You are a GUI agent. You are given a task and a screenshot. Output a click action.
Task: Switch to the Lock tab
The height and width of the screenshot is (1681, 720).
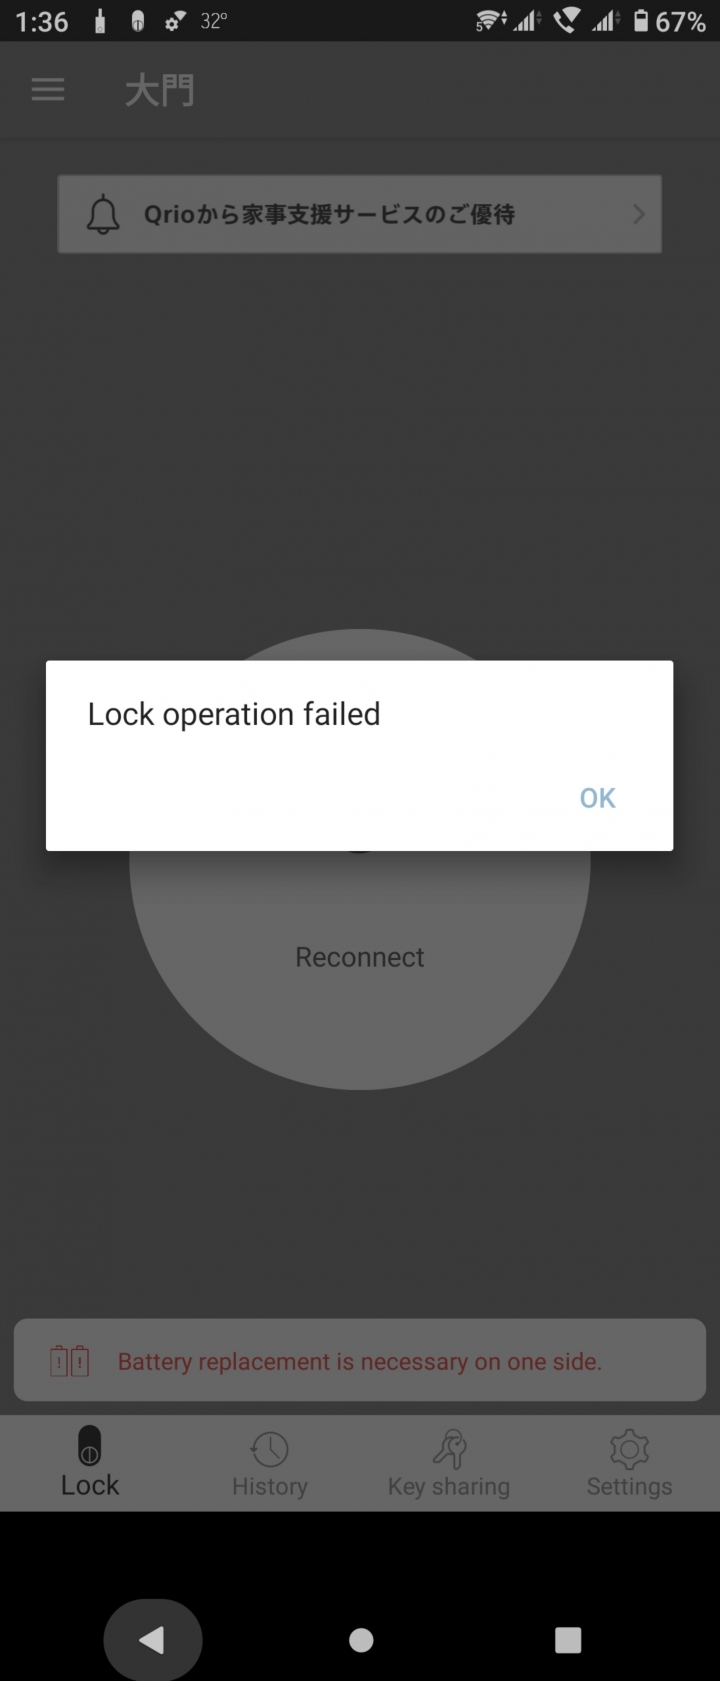90,1462
